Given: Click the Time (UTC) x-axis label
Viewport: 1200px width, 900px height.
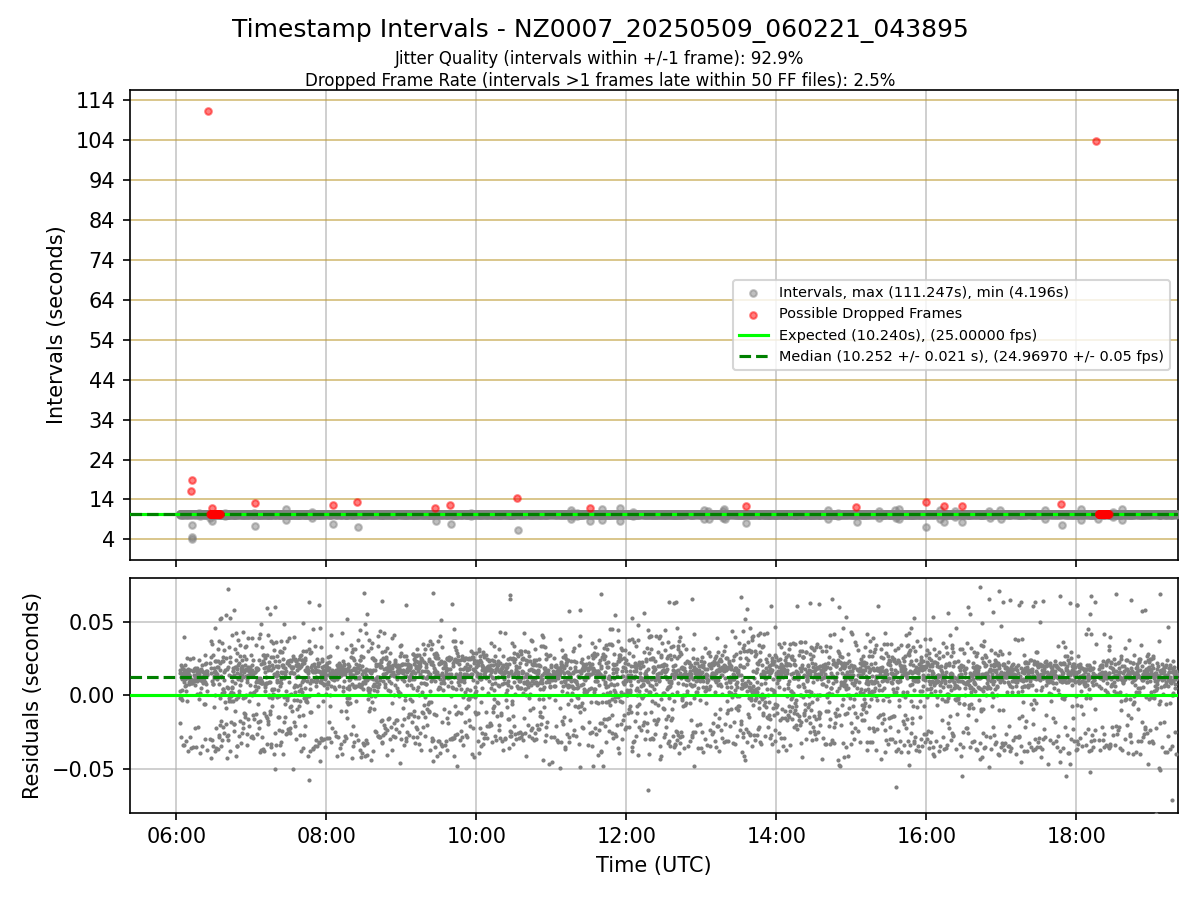Looking at the screenshot, I should [653, 865].
